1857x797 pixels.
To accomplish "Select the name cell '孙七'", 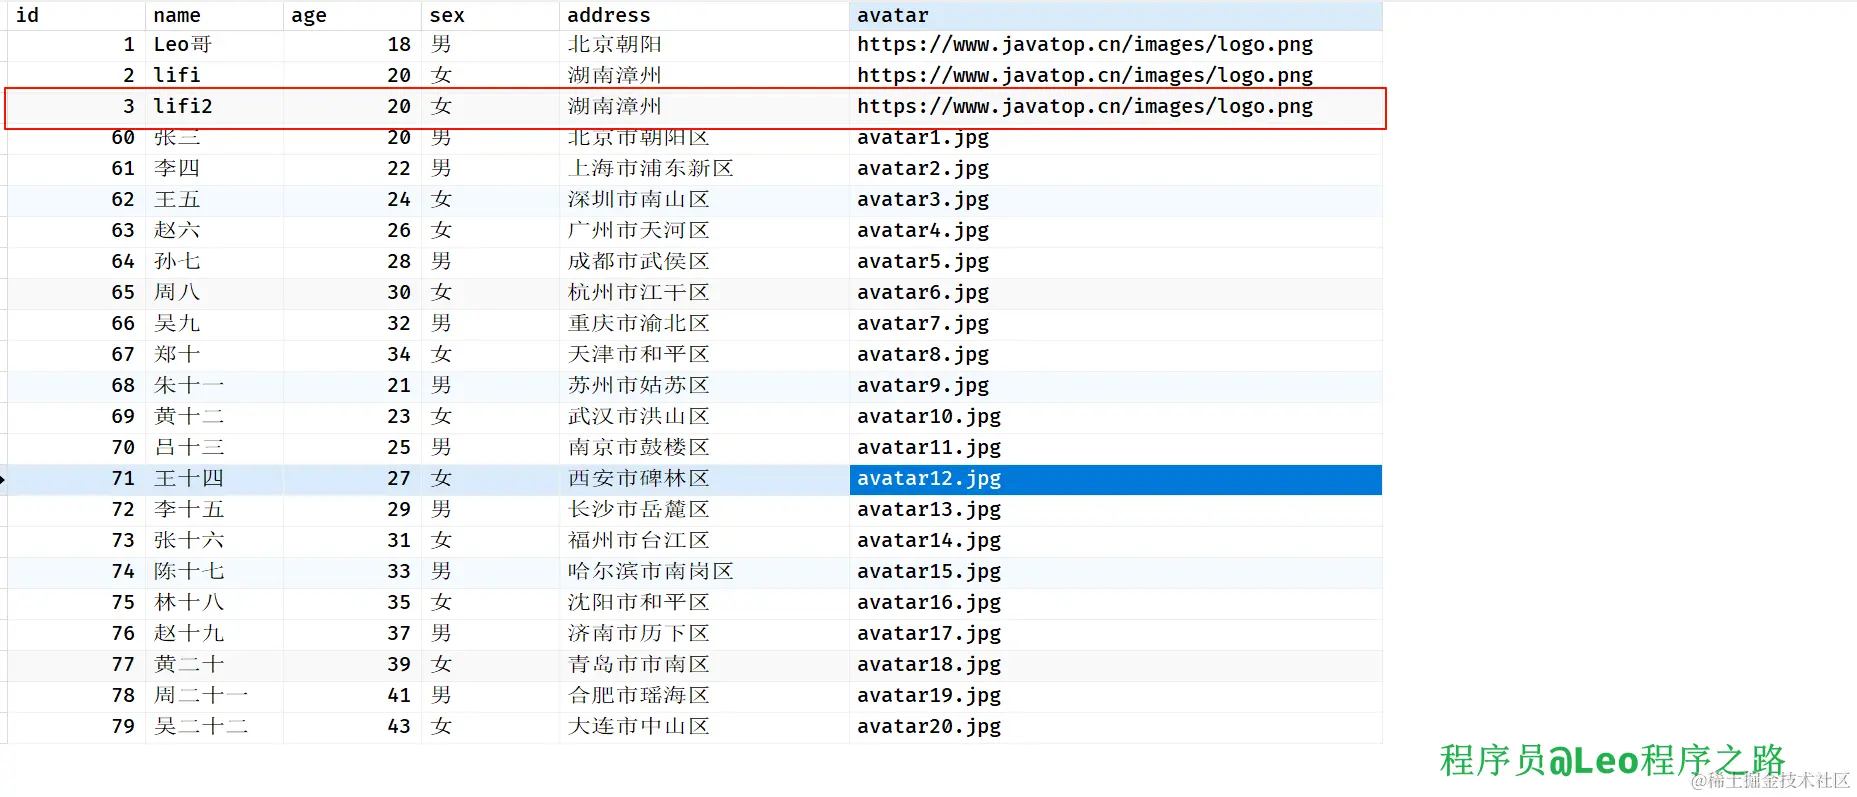I will pos(214,262).
